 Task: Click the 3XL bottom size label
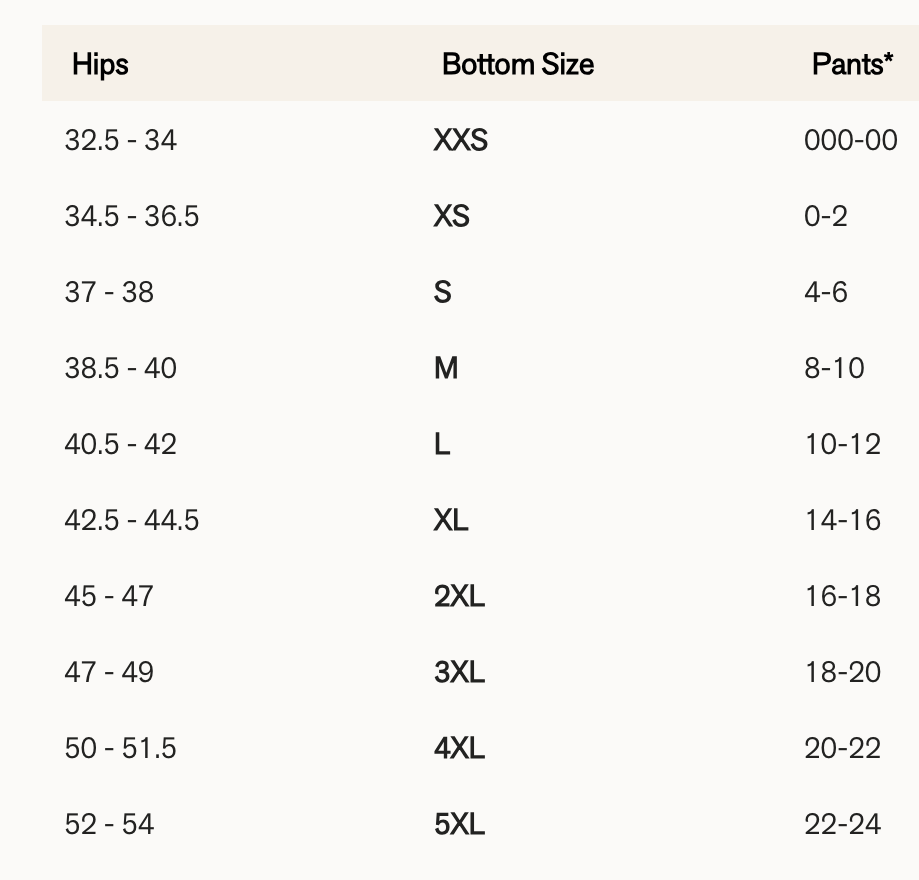[459, 672]
